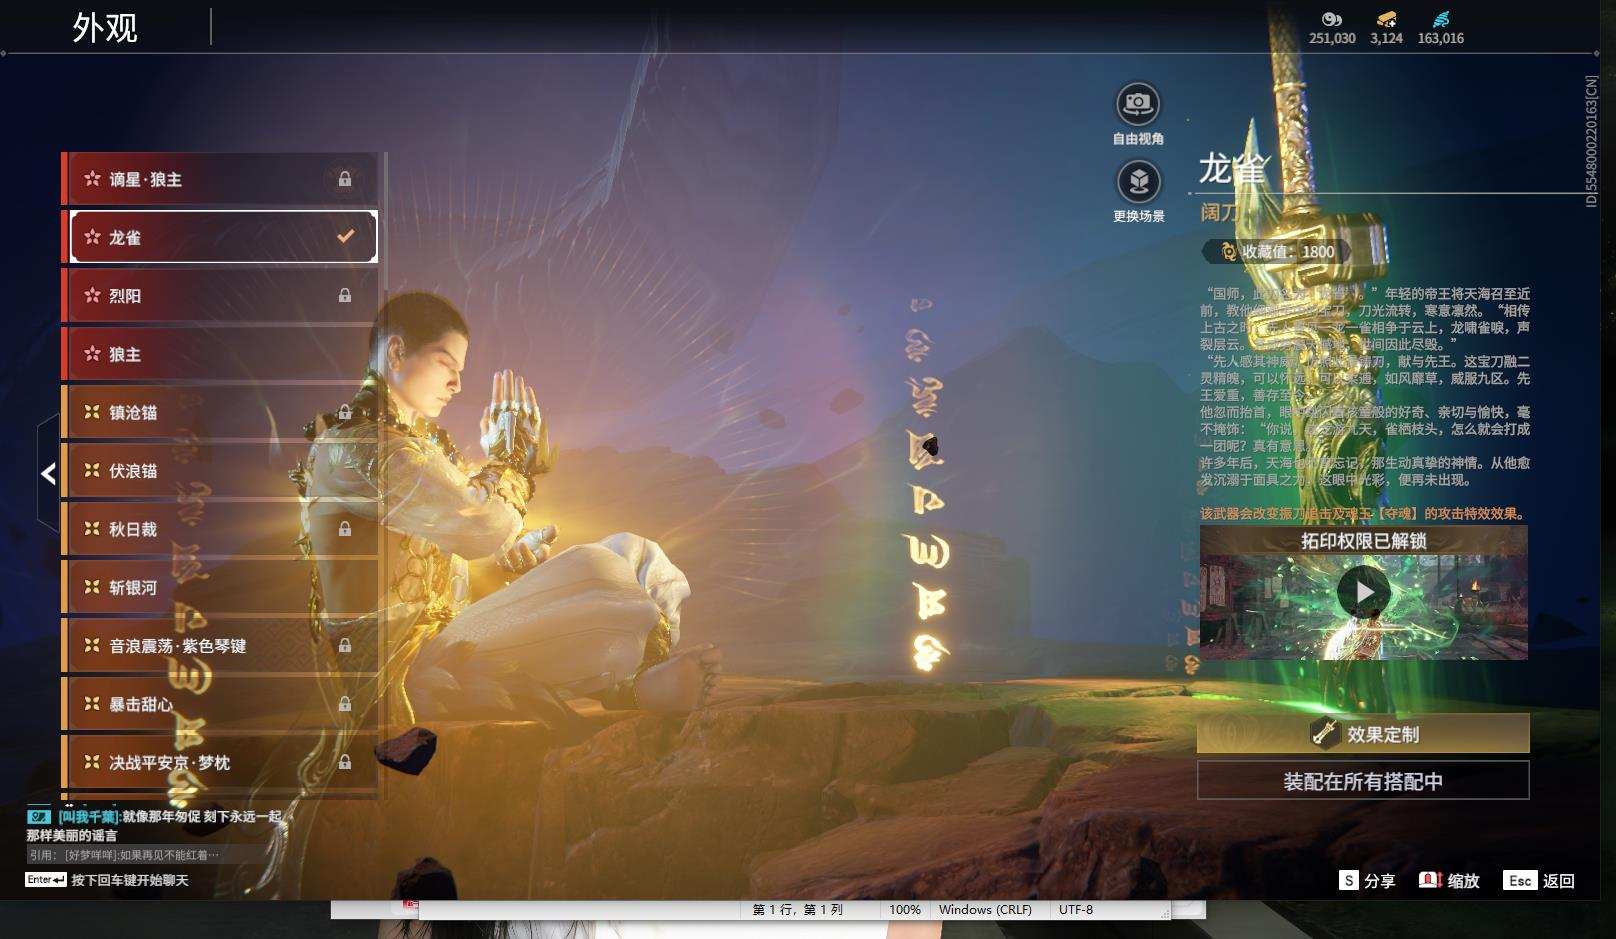Click the lock icon on 秋日裁

pos(345,529)
